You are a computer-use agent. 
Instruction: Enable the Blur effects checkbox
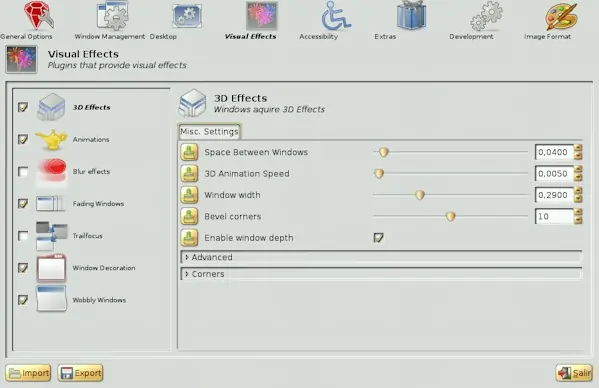23,171
